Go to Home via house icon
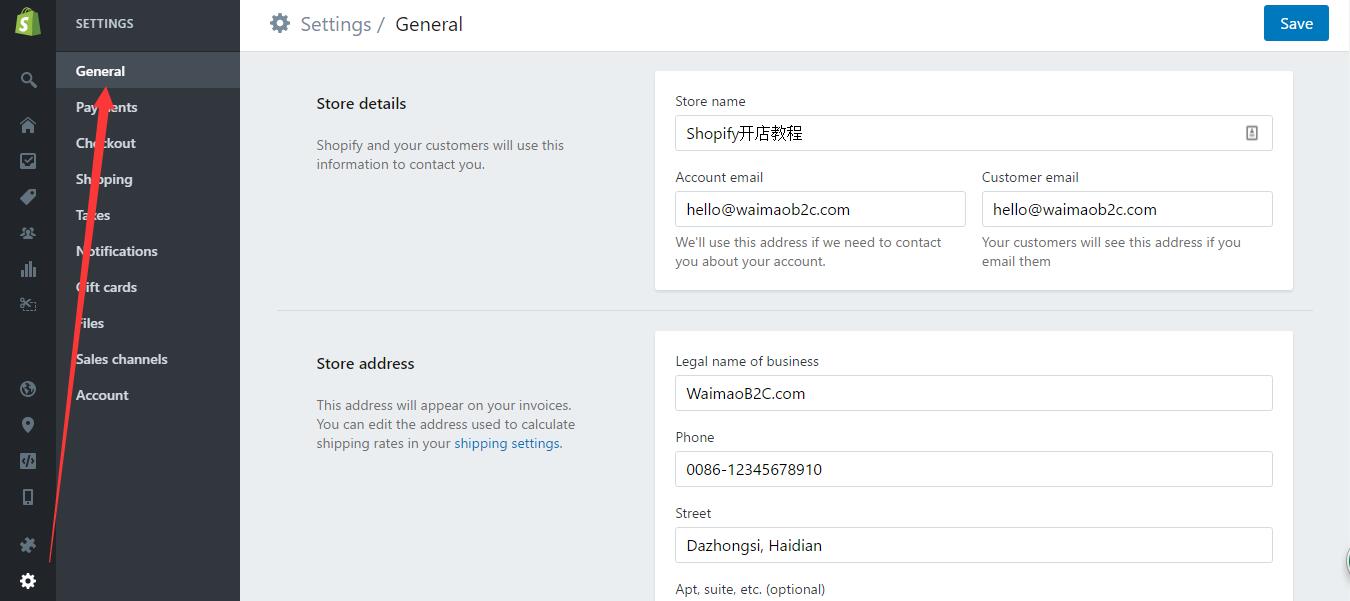This screenshot has height=601, width=1350. pos(28,125)
